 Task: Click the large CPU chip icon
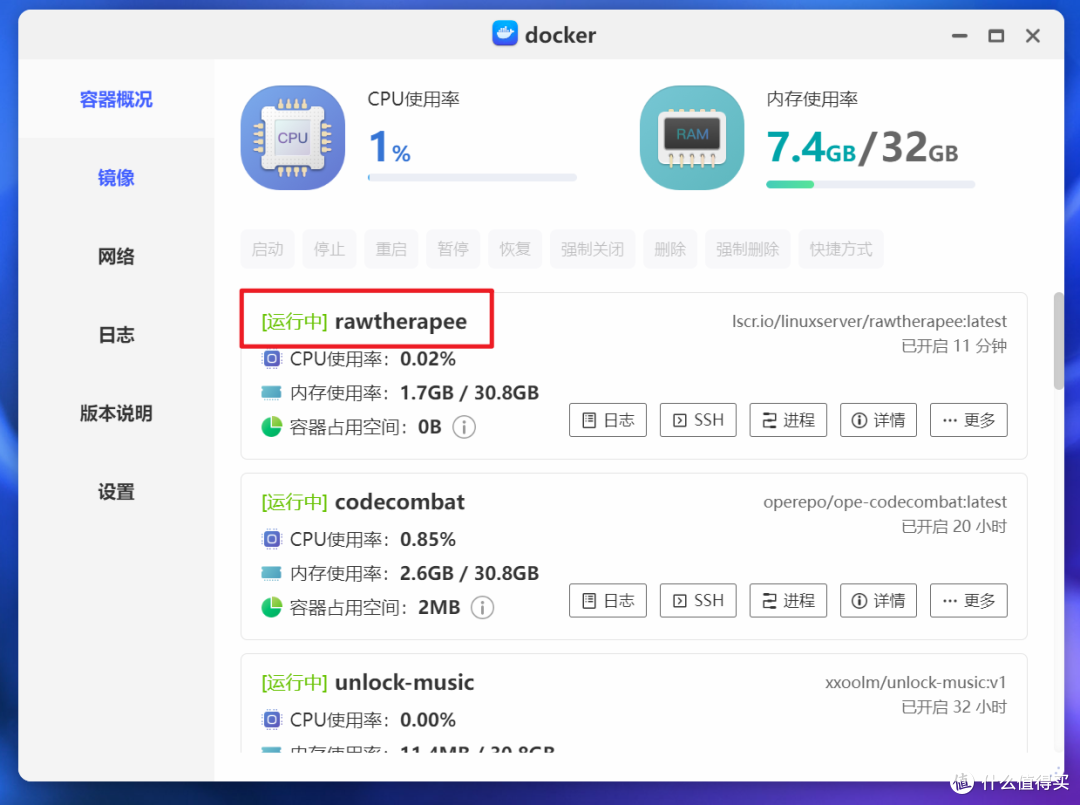pyautogui.click(x=293, y=138)
